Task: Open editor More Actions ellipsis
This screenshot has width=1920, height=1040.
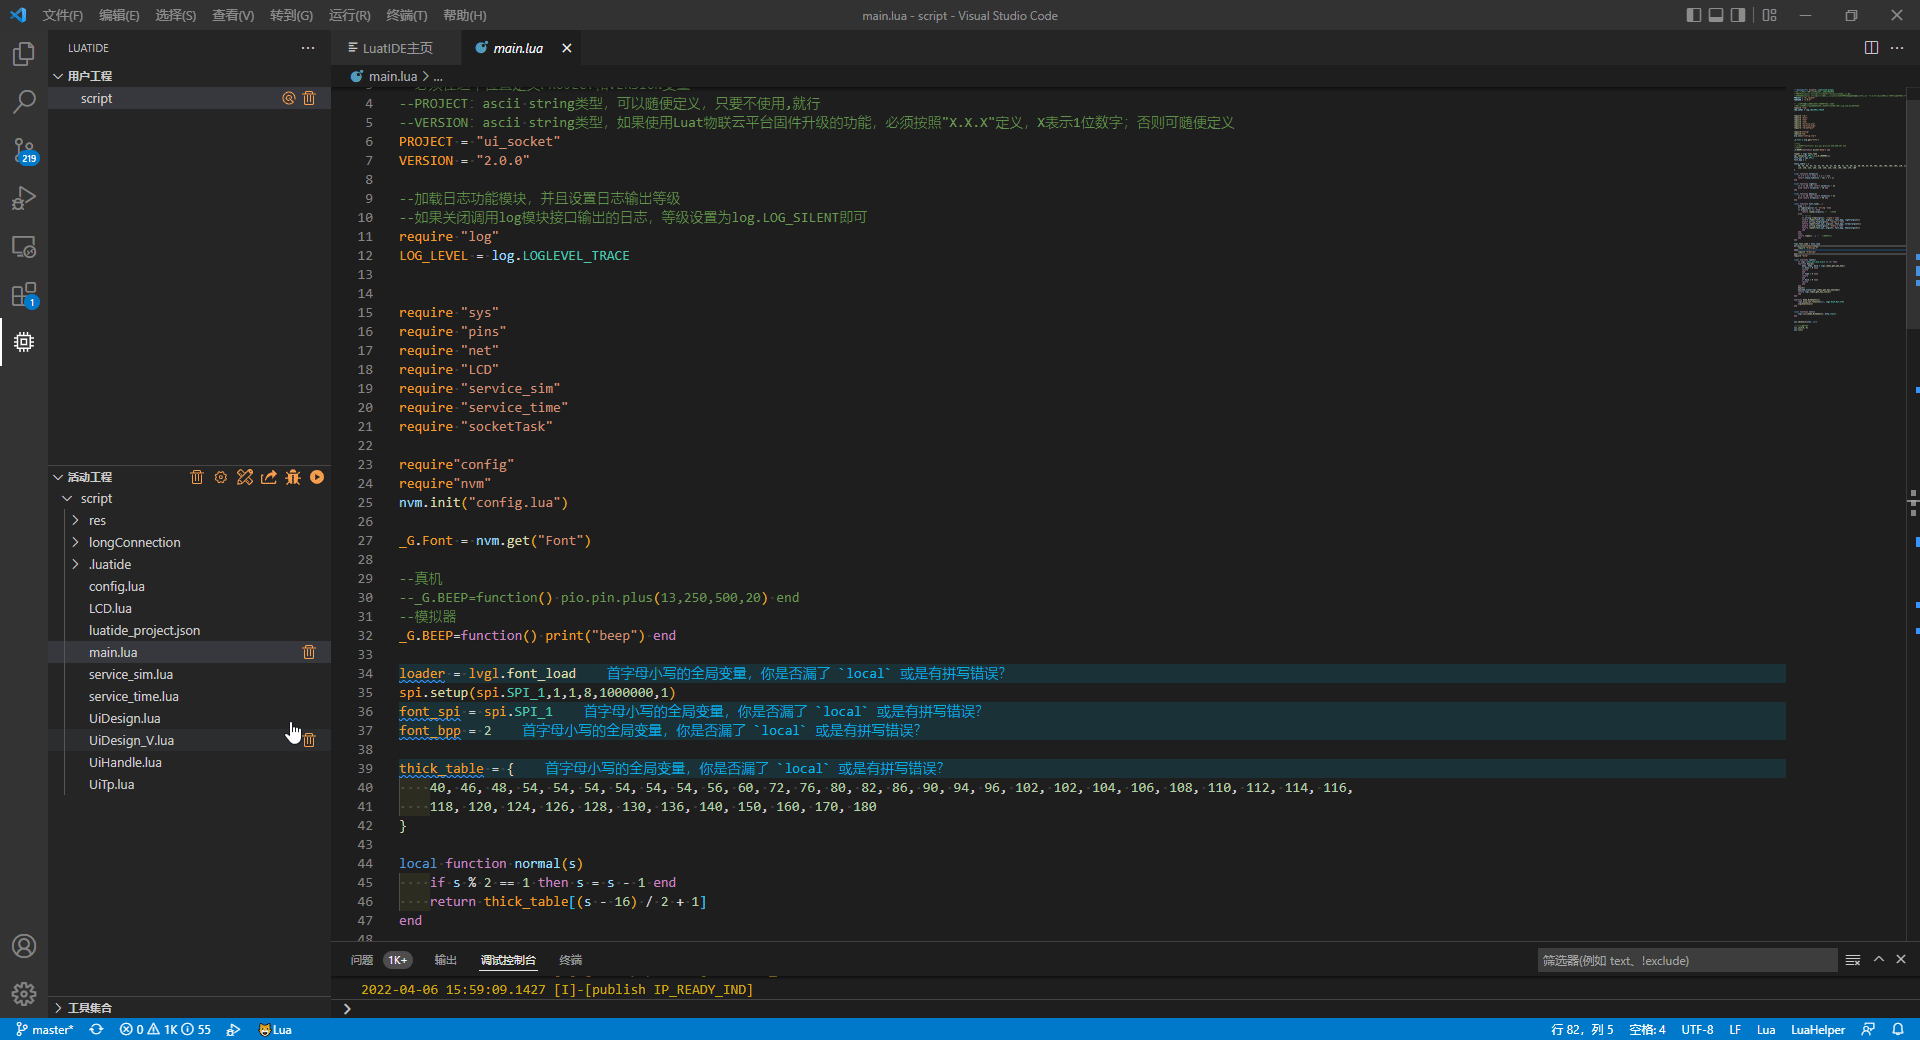Action: [x=1897, y=48]
